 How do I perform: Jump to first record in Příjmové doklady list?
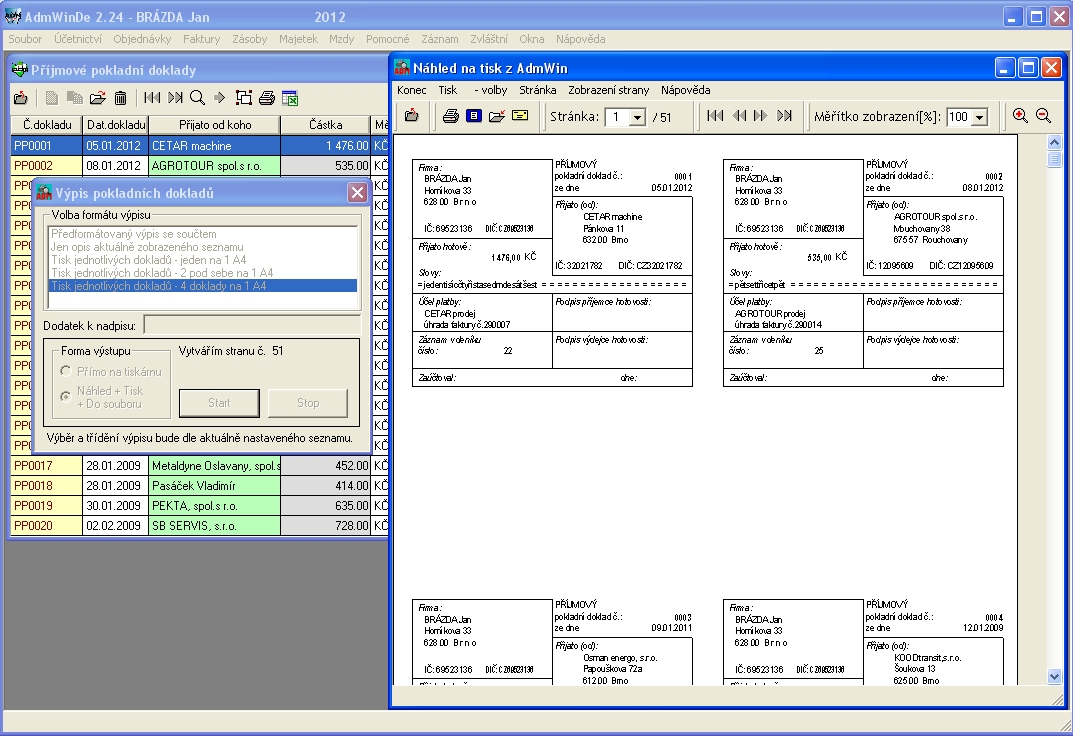point(152,98)
